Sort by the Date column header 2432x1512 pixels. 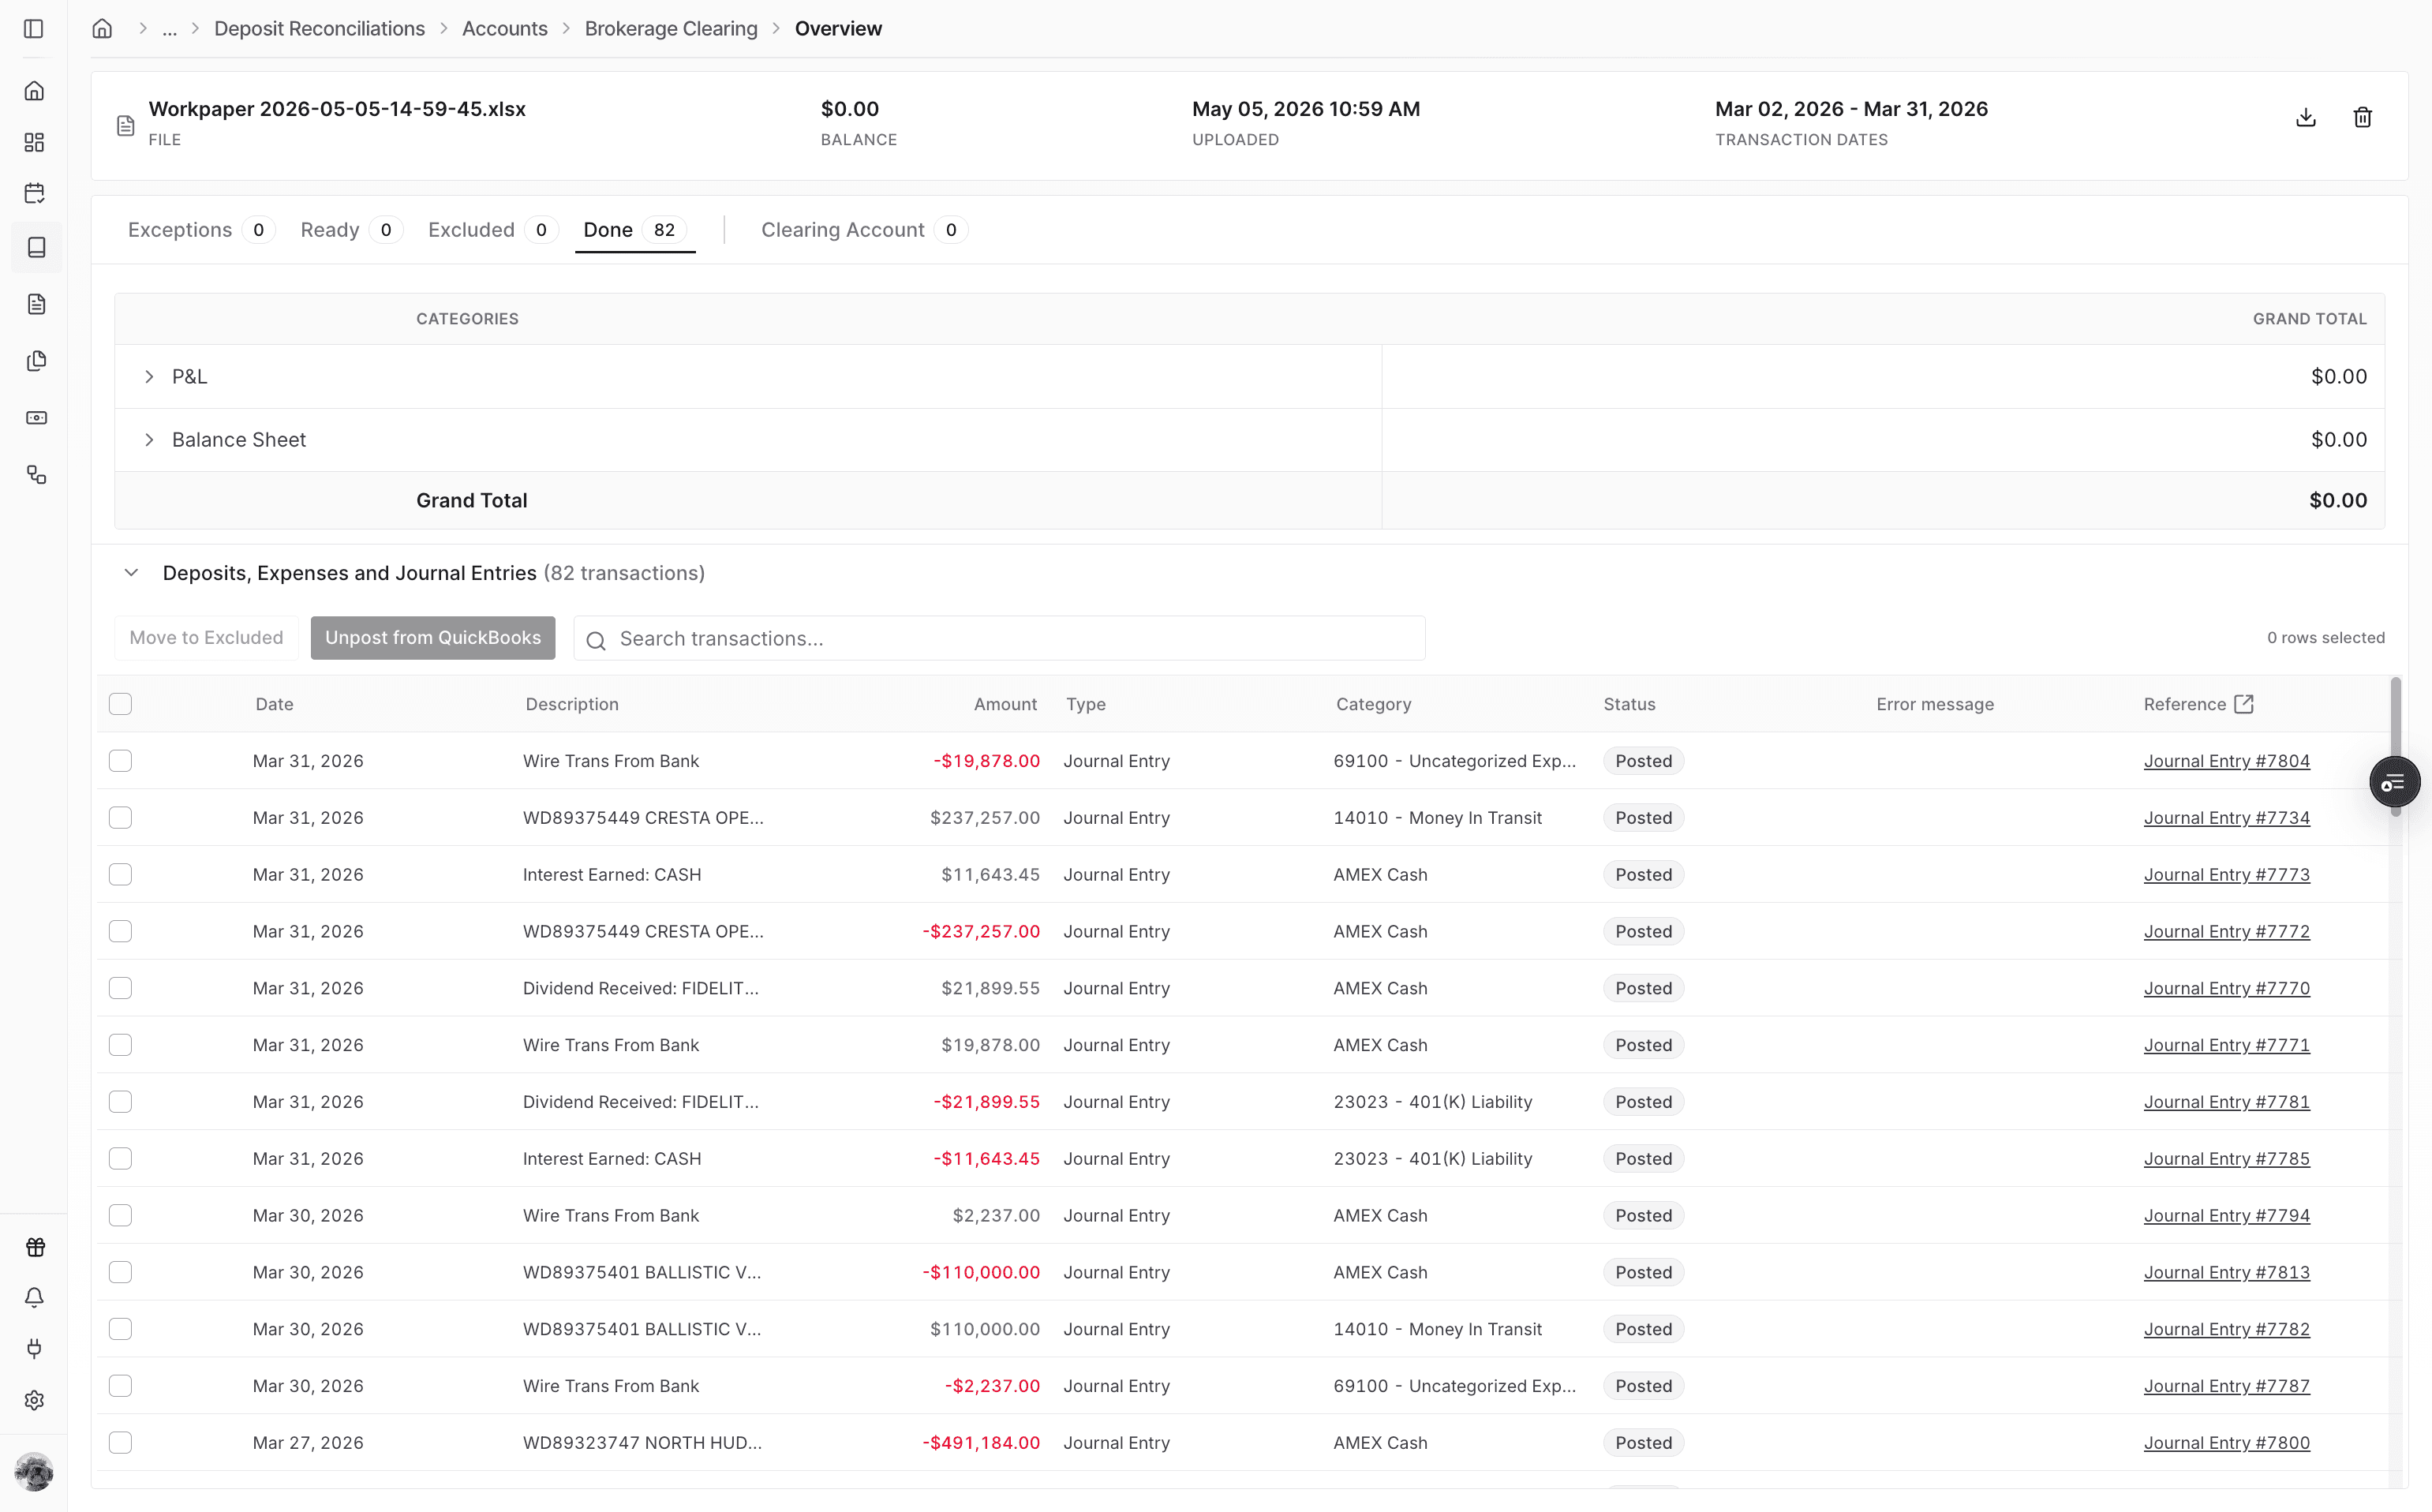274,704
